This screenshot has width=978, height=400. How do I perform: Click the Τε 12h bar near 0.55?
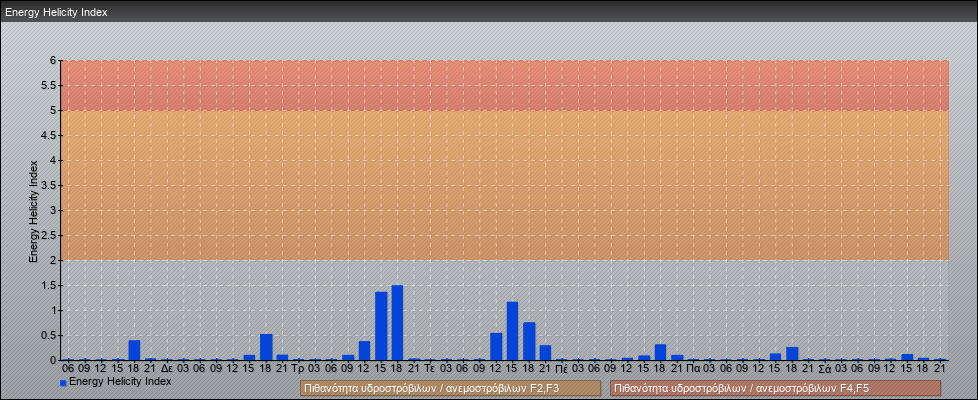(496, 346)
